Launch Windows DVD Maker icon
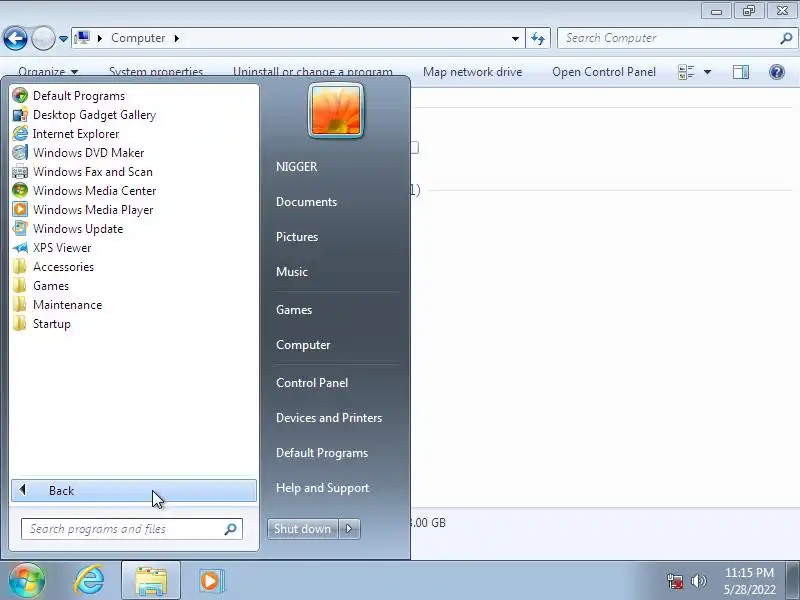The image size is (800, 600). click(20, 153)
